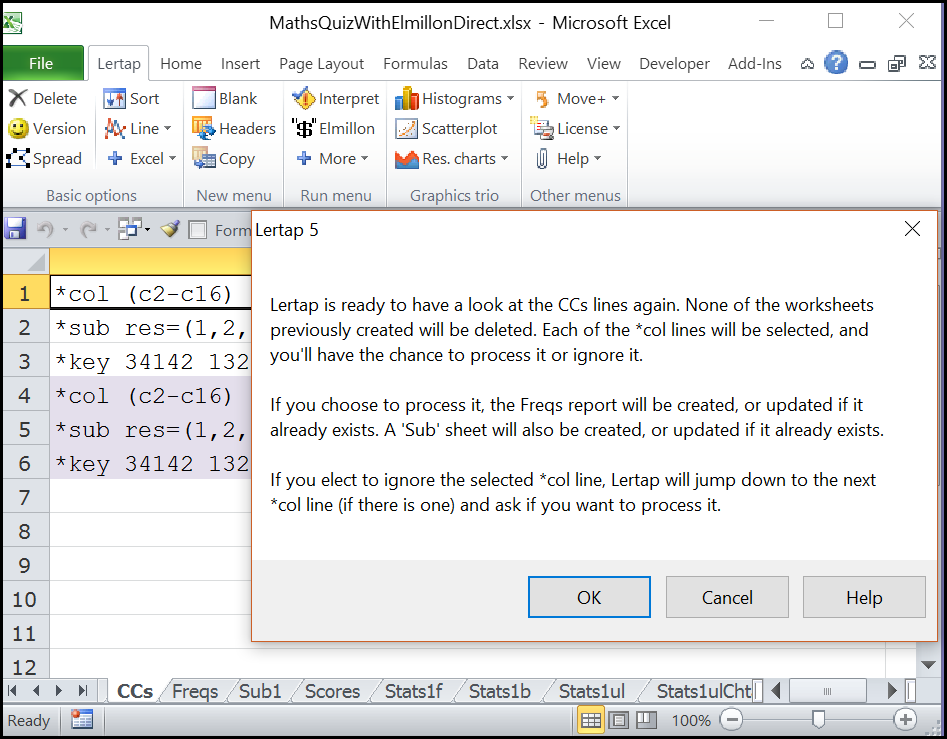This screenshot has height=739, width=947.
Task: Open Excel Help question mark icon
Action: (x=836, y=63)
